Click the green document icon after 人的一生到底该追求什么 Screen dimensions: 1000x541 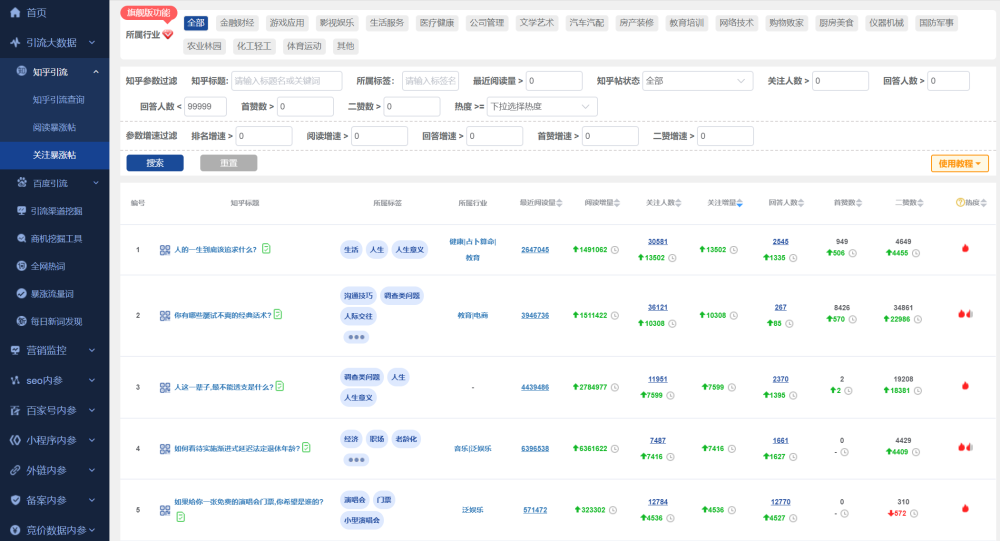(266, 249)
